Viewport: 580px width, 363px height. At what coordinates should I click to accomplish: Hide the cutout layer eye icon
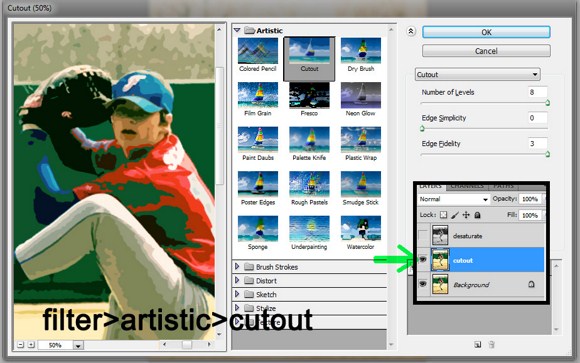pos(423,260)
